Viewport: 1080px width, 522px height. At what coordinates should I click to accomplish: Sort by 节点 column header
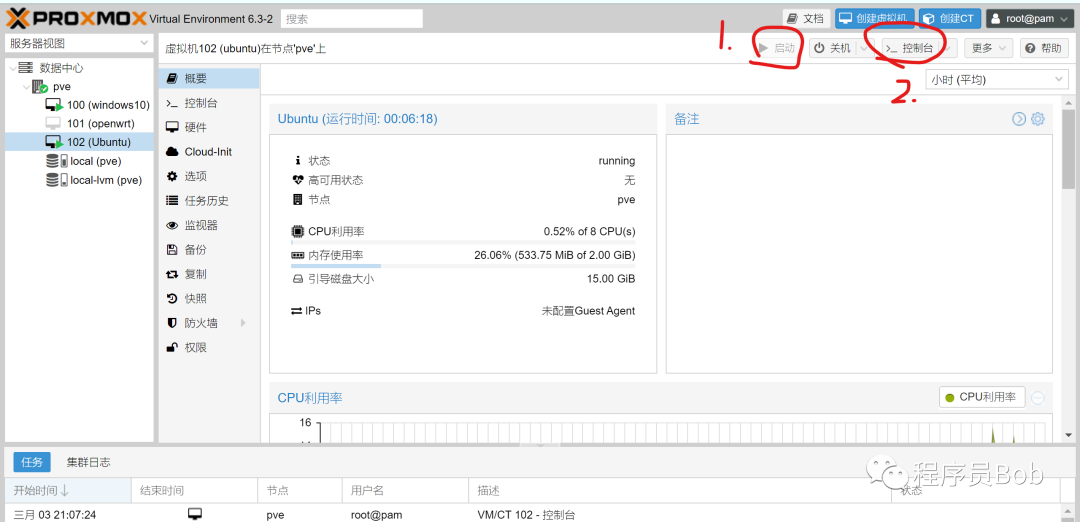[x=300, y=490]
